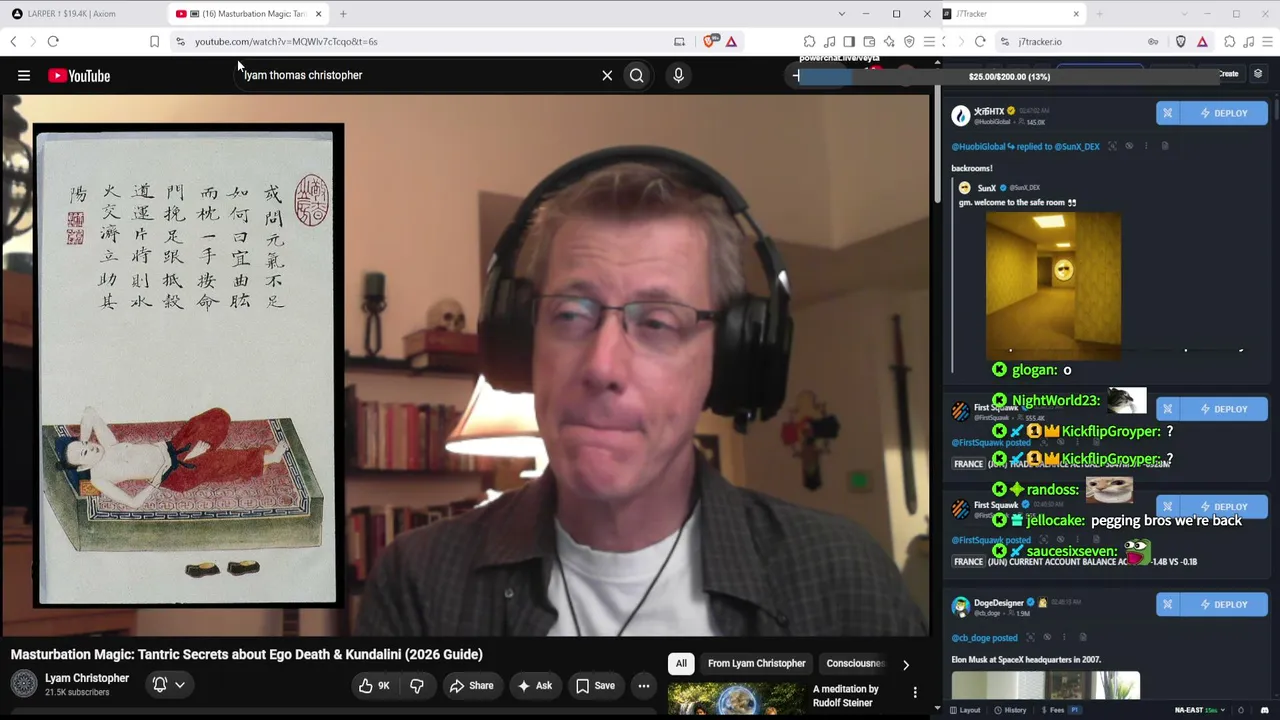The image size is (1280, 720).
Task: Click the X icon beside HTX Deploy
Action: click(x=1168, y=113)
